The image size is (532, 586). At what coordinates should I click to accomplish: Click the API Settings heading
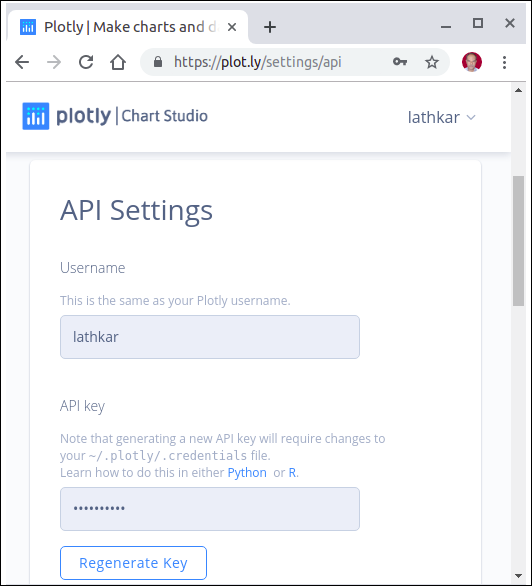136,211
